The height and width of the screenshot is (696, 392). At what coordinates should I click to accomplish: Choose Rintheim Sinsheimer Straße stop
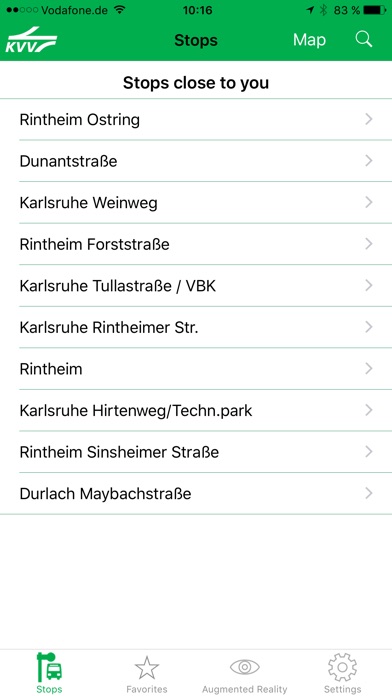coord(196,452)
